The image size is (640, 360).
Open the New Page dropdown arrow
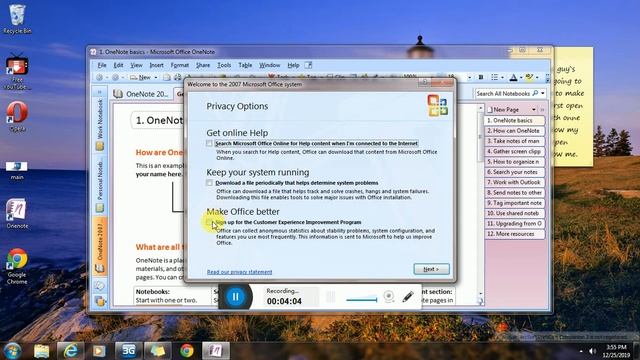click(x=533, y=110)
